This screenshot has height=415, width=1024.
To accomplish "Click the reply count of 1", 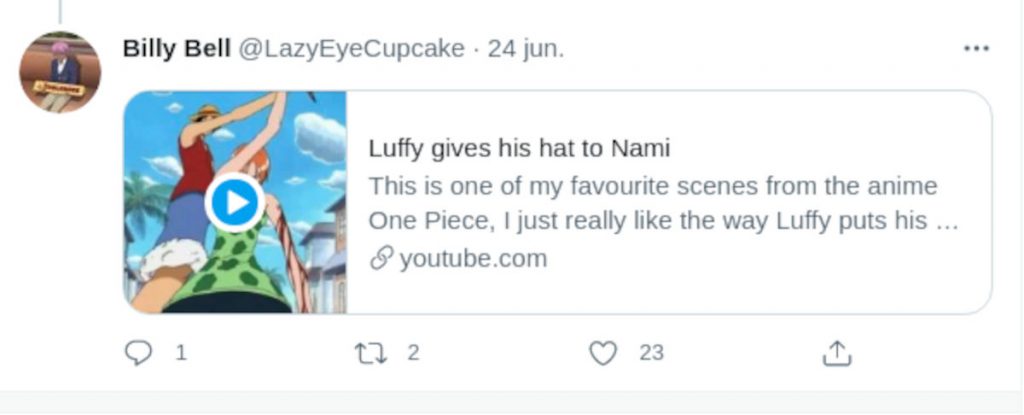I will [181, 353].
